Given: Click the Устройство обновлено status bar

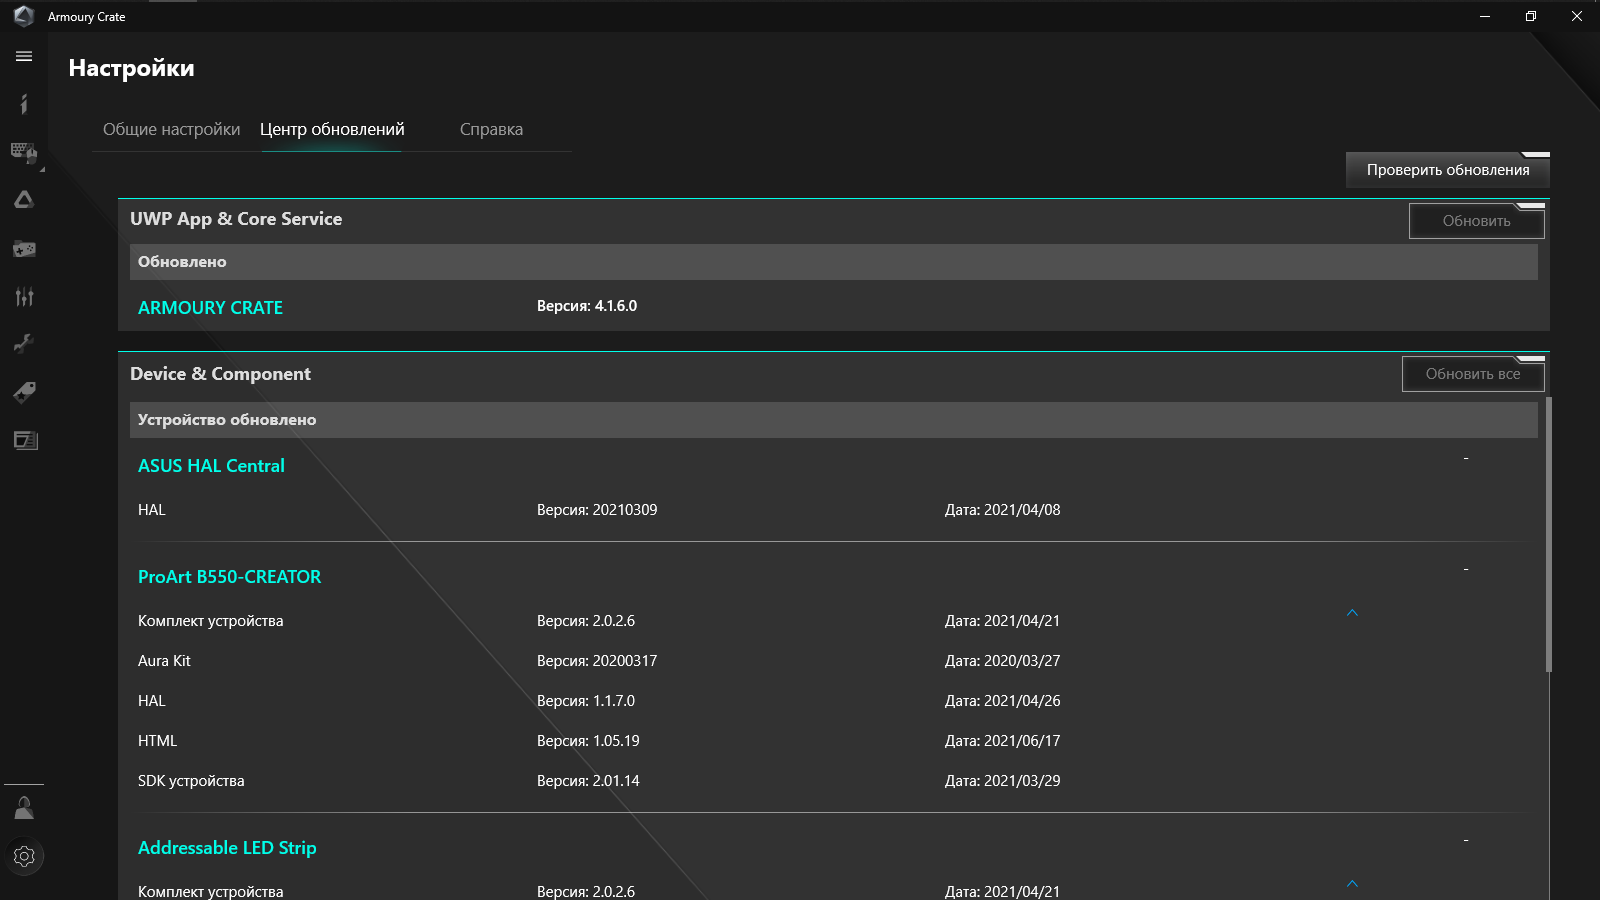Looking at the screenshot, I should coord(834,420).
